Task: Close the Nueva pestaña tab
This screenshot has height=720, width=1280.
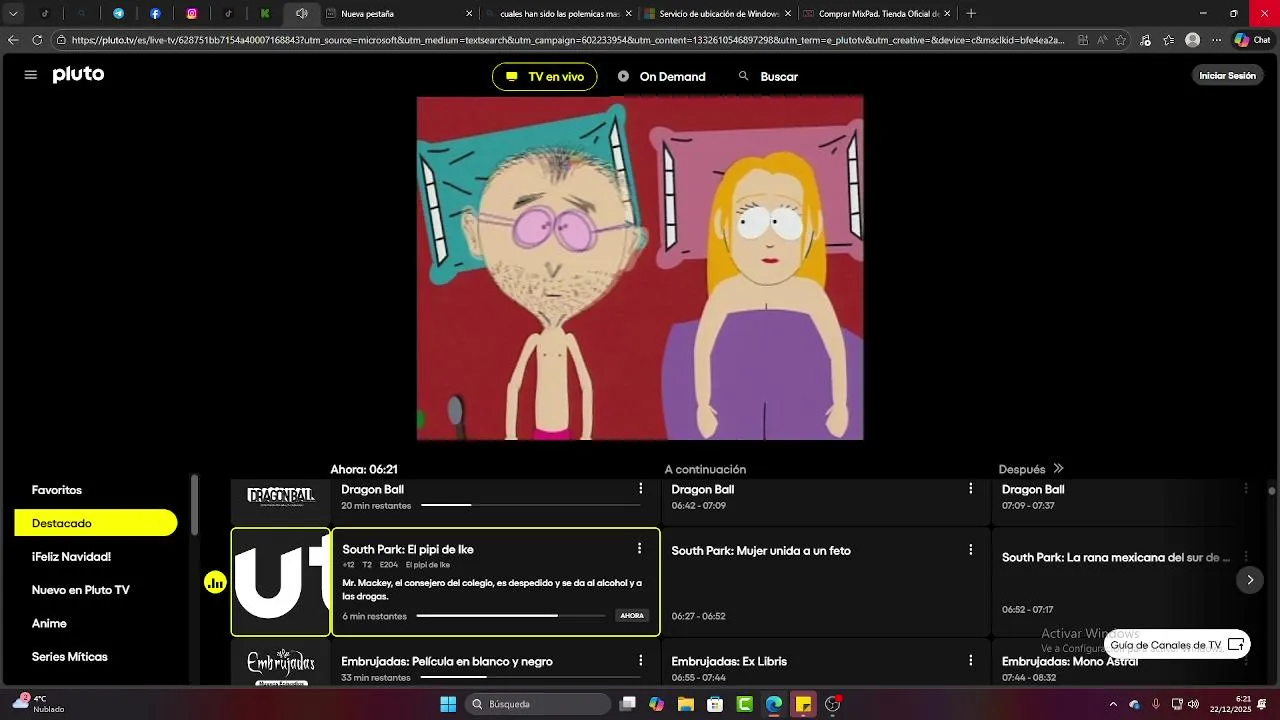Action: pyautogui.click(x=469, y=14)
